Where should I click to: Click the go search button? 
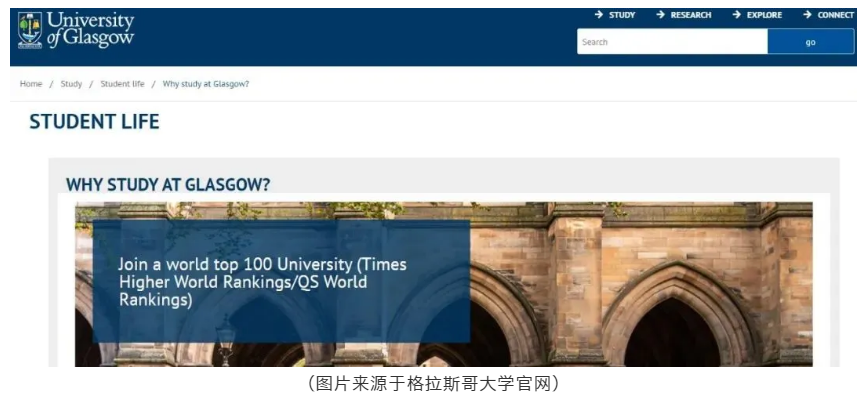pyautogui.click(x=811, y=42)
